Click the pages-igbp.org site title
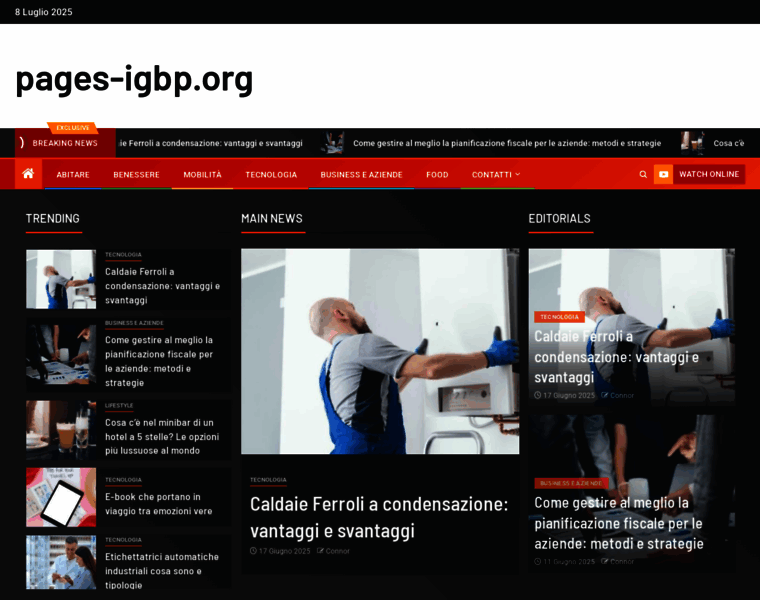Viewport: 760px width, 600px height. click(x=134, y=79)
